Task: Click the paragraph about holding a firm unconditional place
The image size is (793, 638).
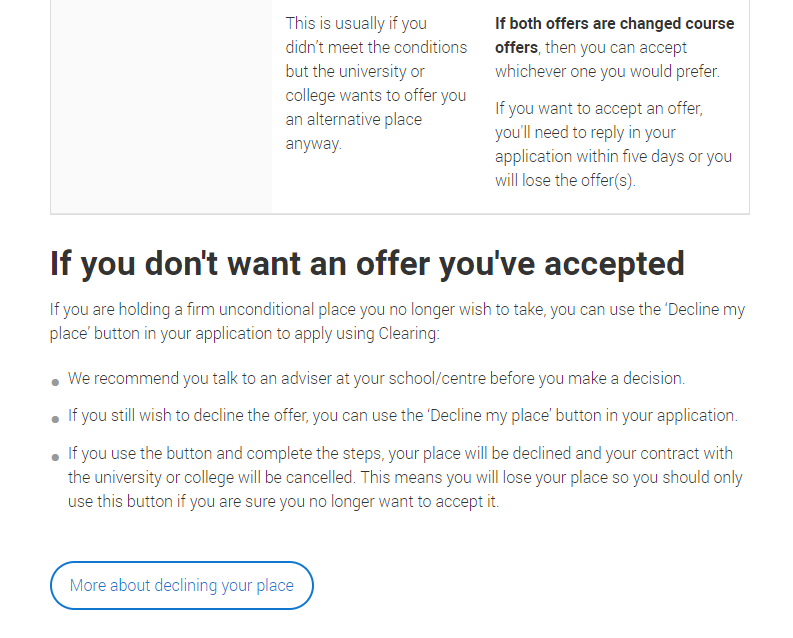Action: click(x=397, y=321)
